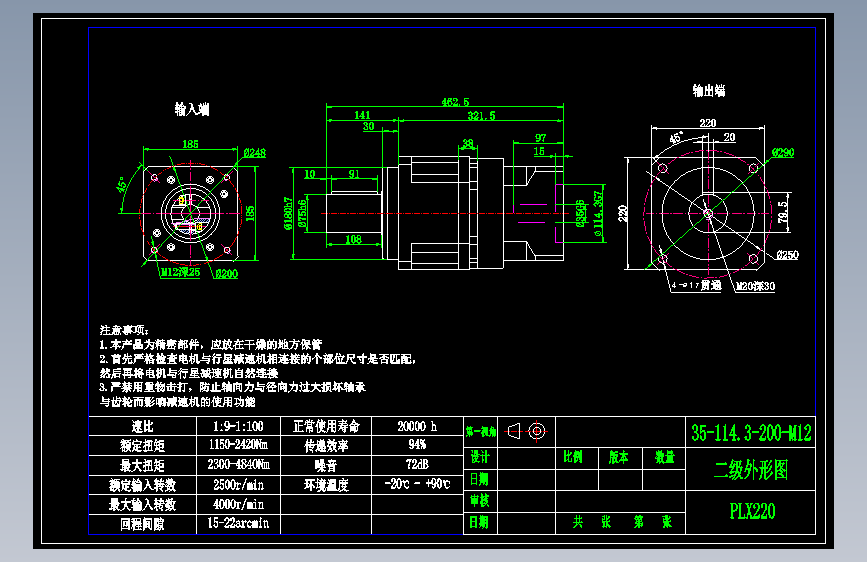Click the 回程间隙 table cell
This screenshot has width=867, height=562.
tap(142, 524)
